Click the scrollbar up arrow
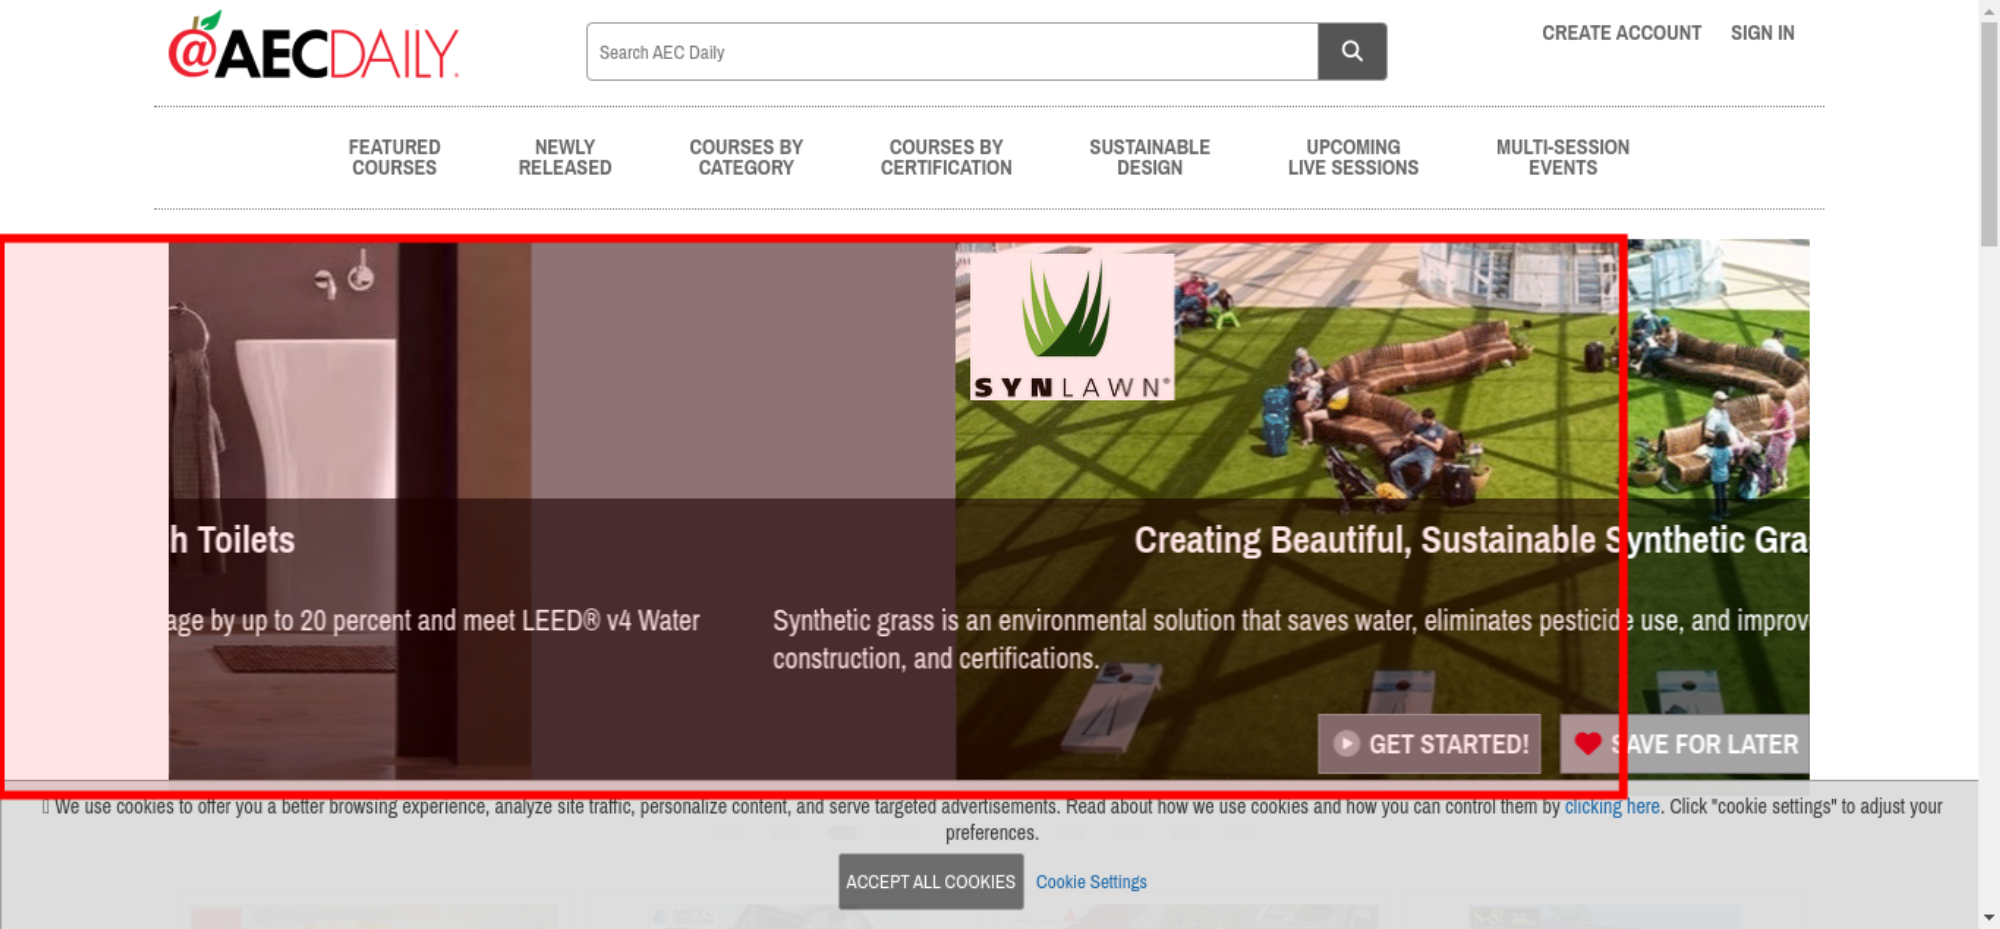This screenshot has width=2000, height=929. click(x=1988, y=10)
